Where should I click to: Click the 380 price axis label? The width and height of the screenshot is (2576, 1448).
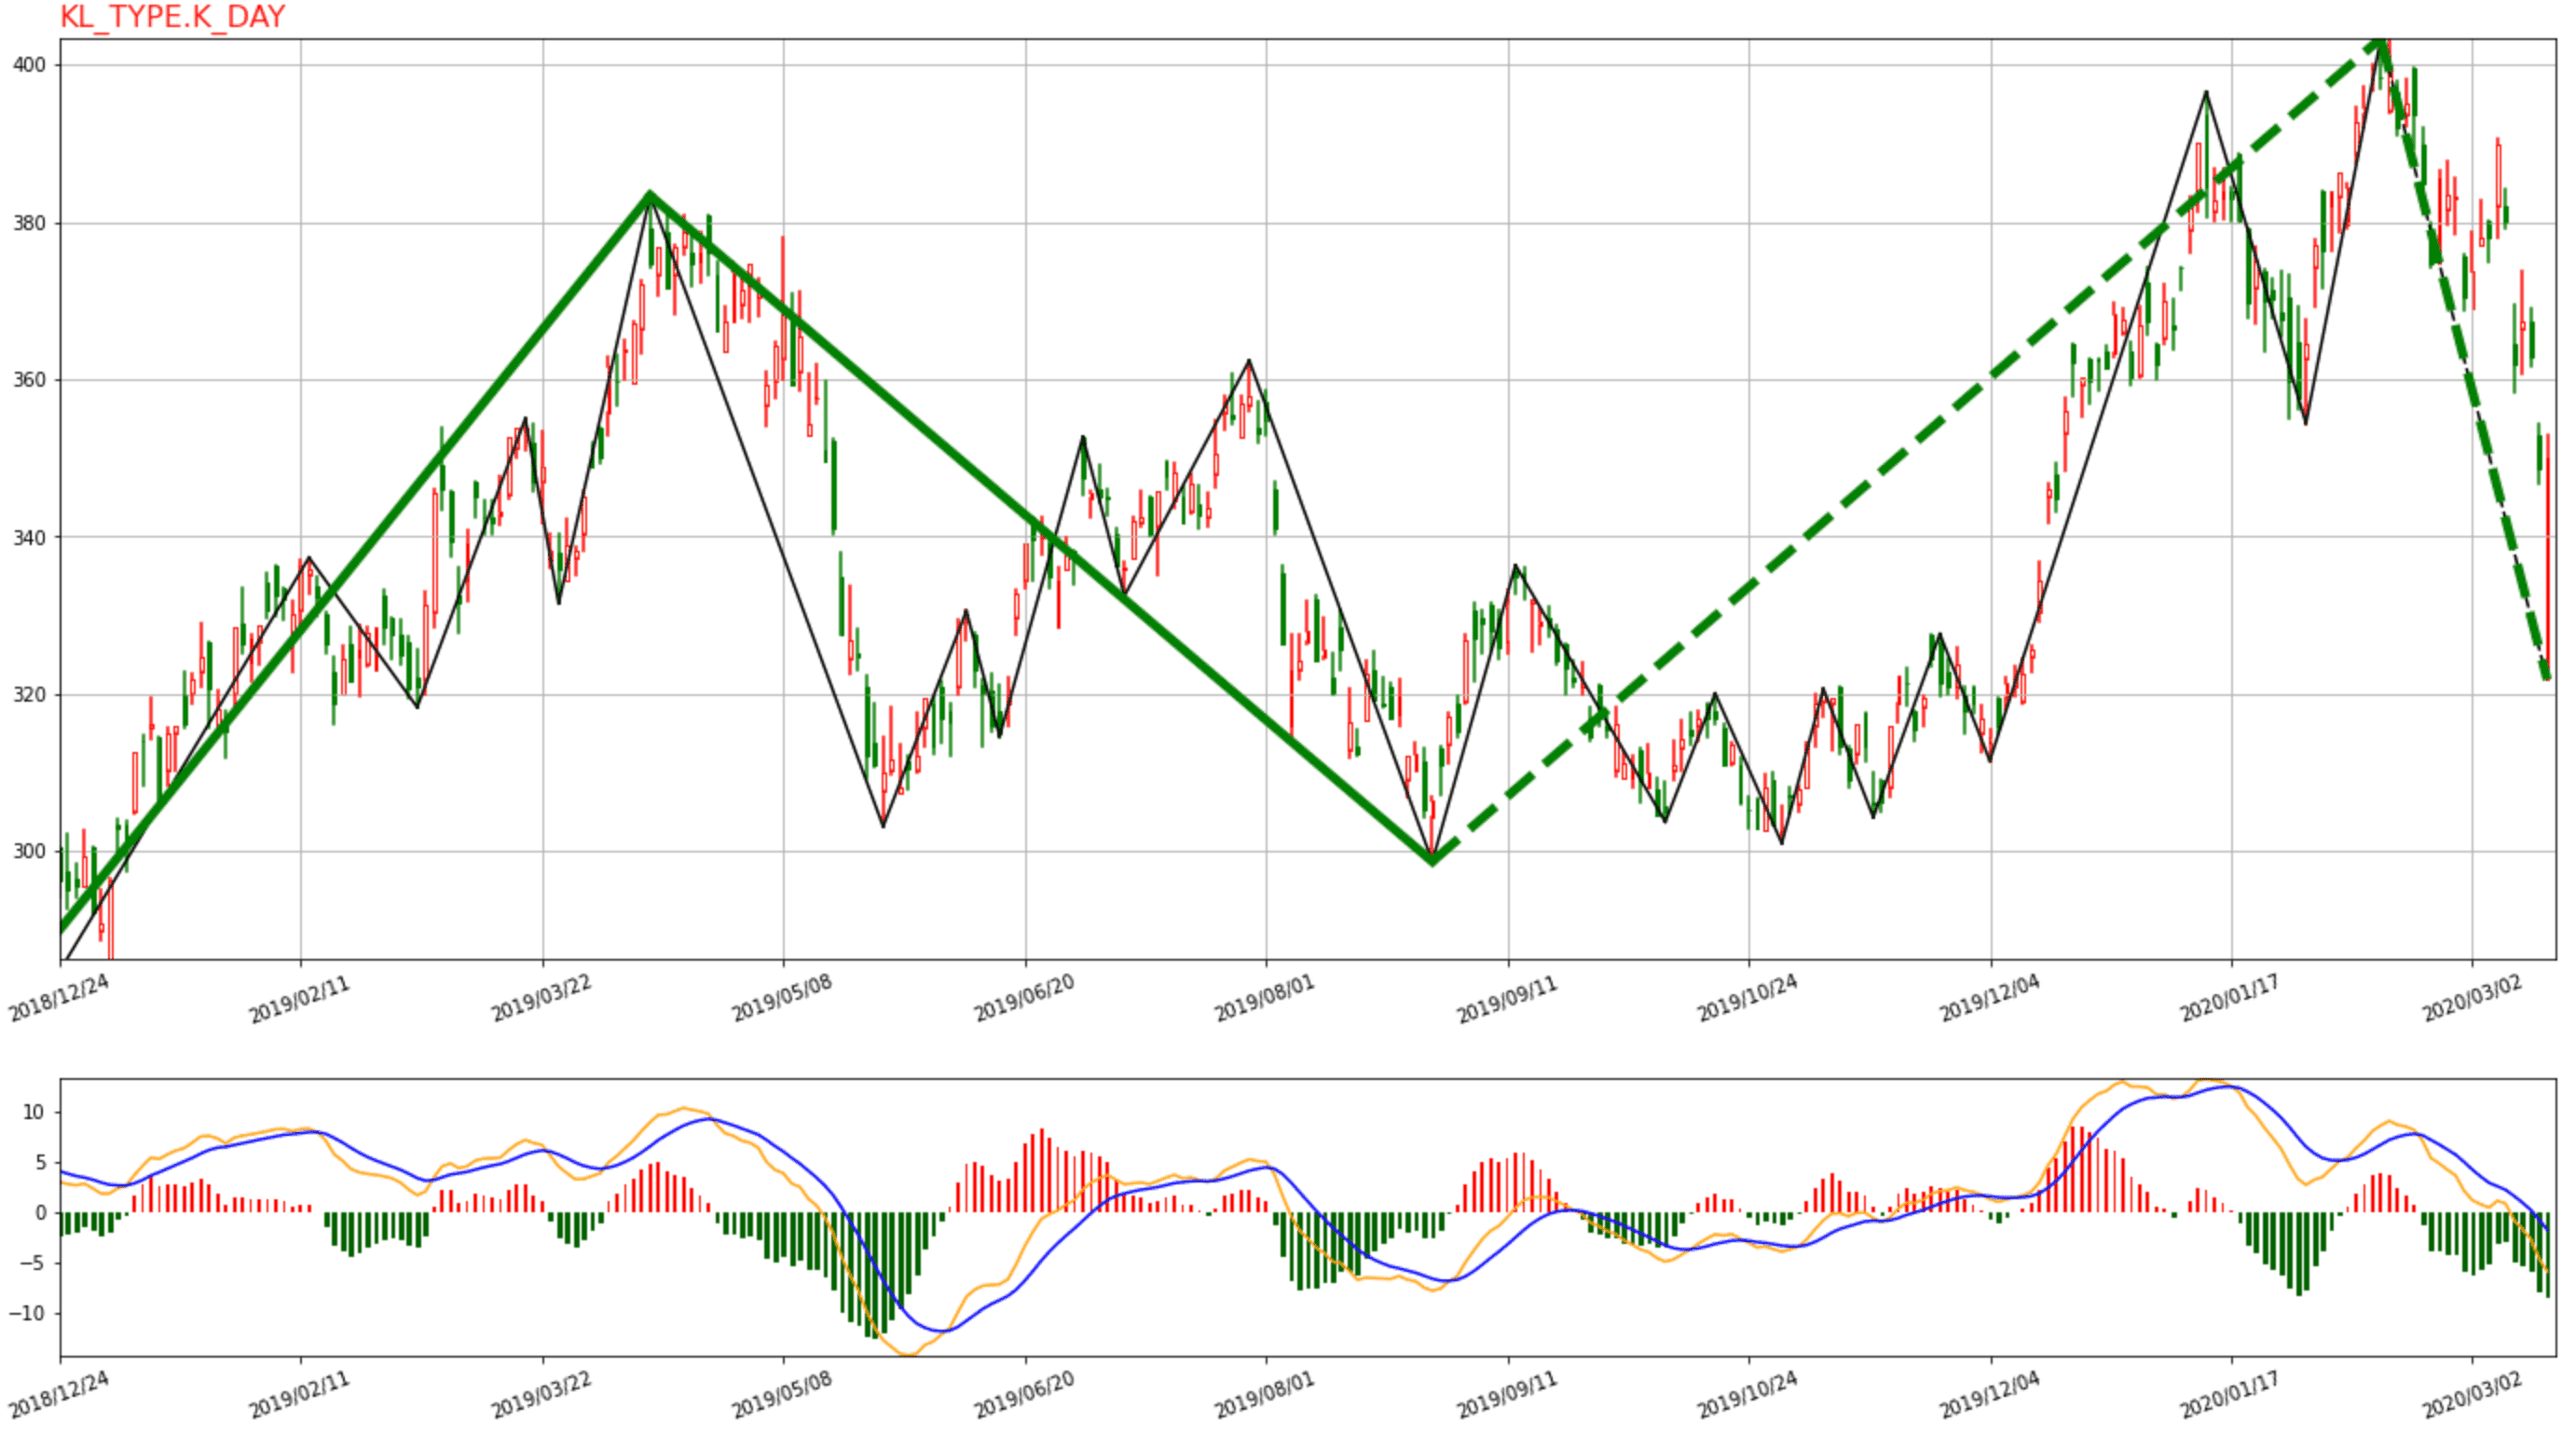coord(29,223)
